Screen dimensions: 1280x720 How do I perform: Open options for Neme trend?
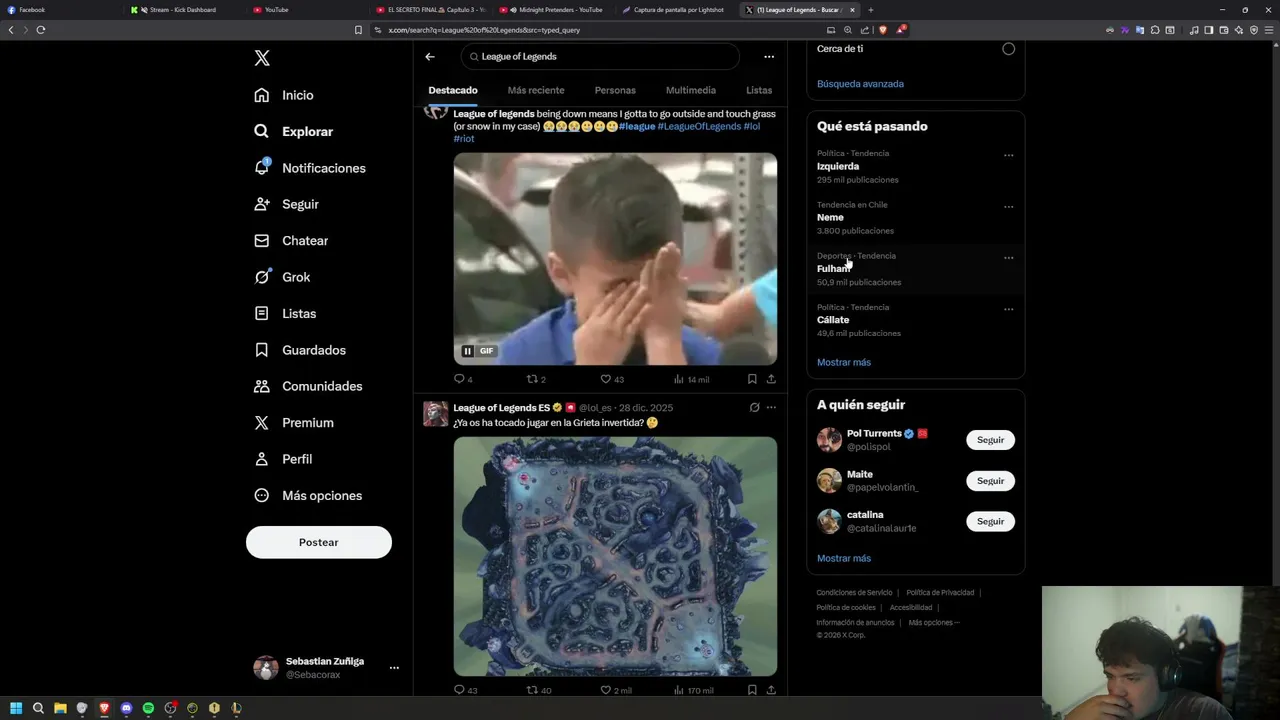click(x=1008, y=207)
